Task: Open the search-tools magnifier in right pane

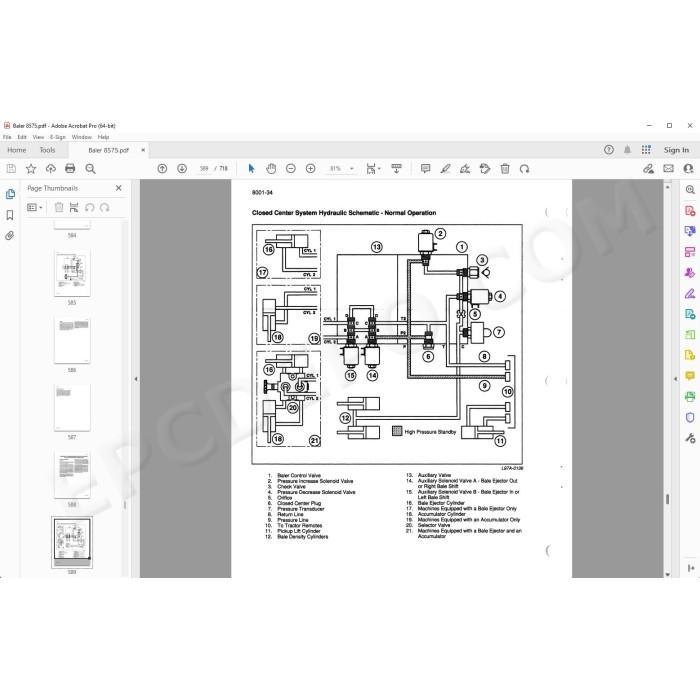Action: [x=690, y=190]
